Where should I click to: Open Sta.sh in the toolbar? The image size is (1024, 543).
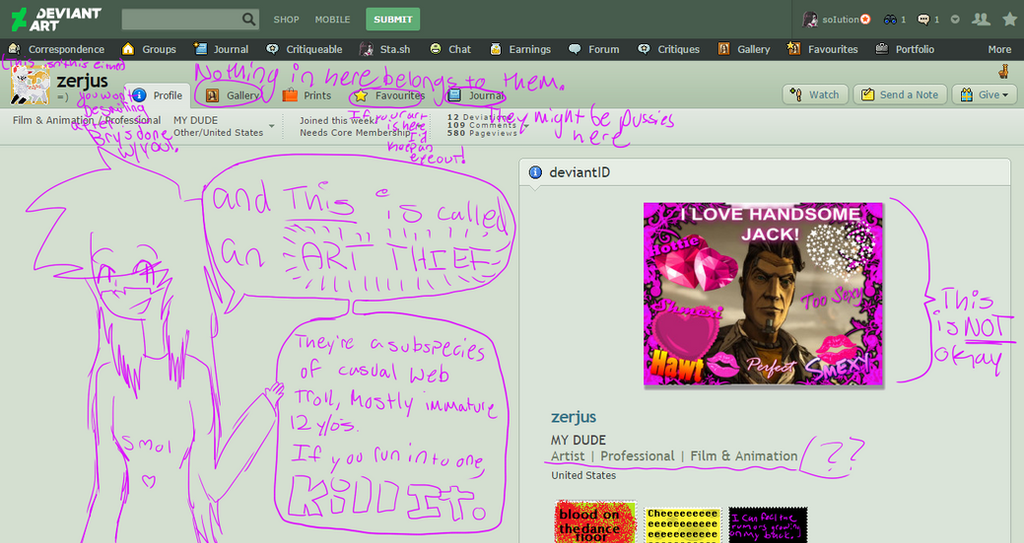coord(385,49)
